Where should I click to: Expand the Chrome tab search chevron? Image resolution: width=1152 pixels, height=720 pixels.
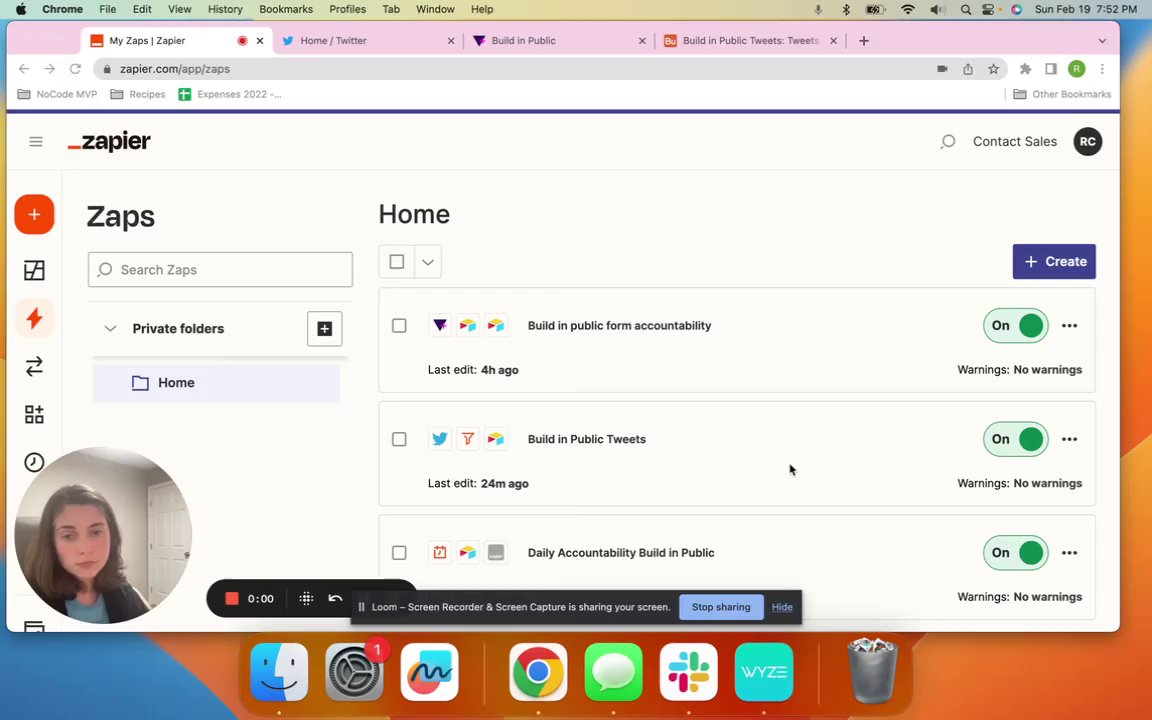pyautogui.click(x=1102, y=41)
